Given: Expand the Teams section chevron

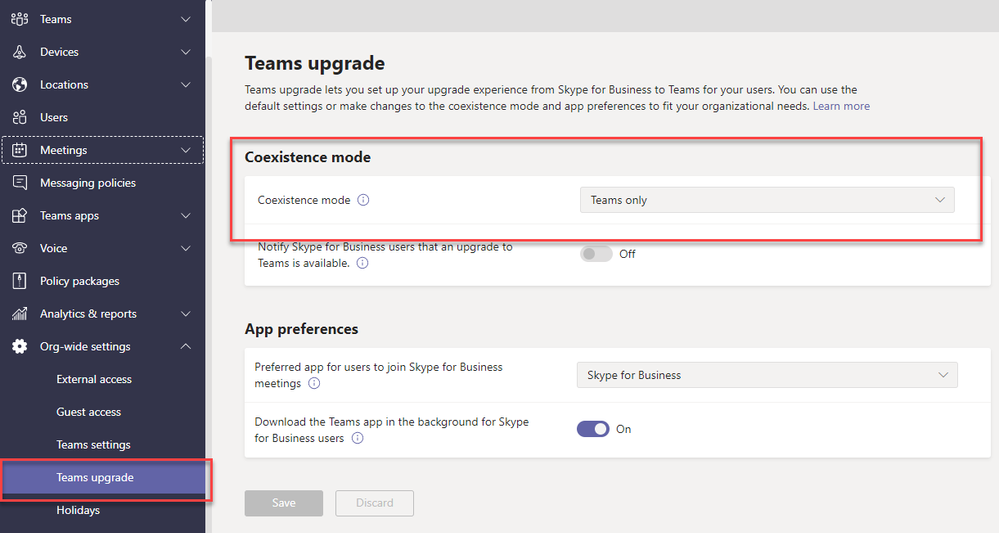Looking at the screenshot, I should pyautogui.click(x=185, y=19).
